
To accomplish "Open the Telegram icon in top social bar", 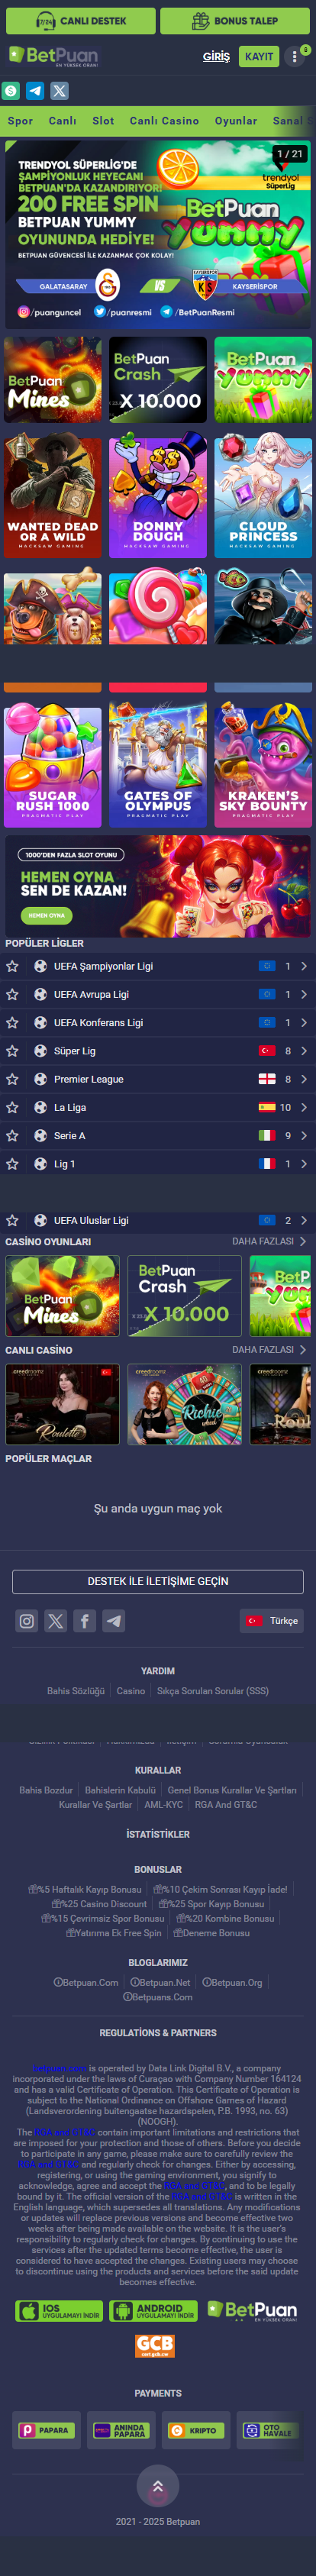I will [35, 91].
